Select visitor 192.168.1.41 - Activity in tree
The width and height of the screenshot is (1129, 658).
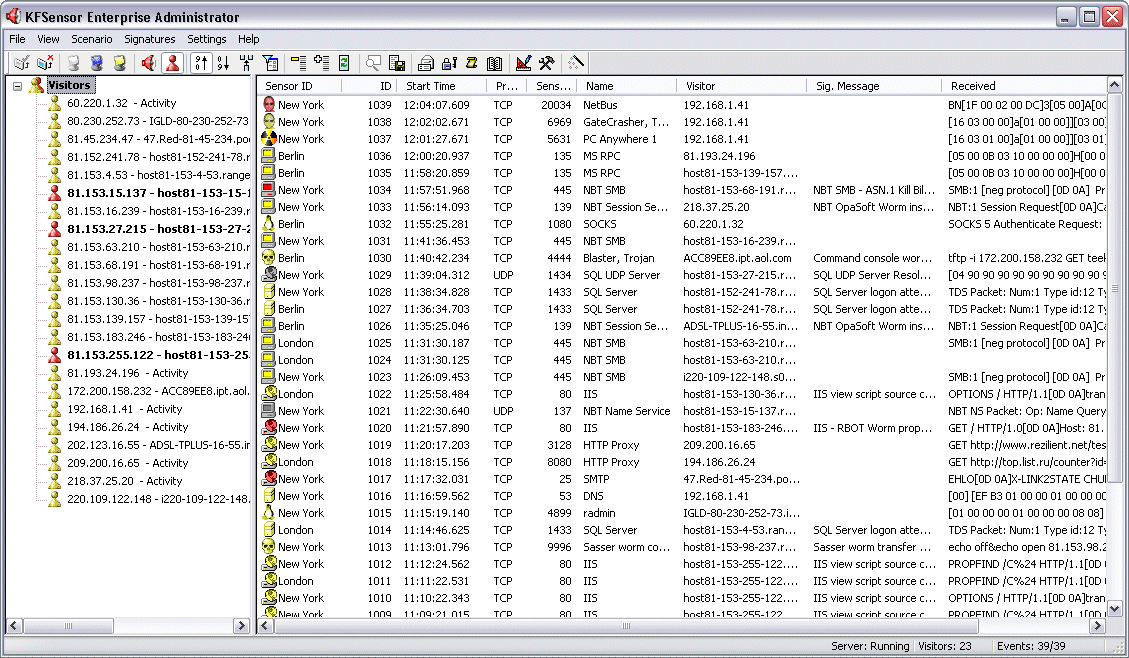124,409
